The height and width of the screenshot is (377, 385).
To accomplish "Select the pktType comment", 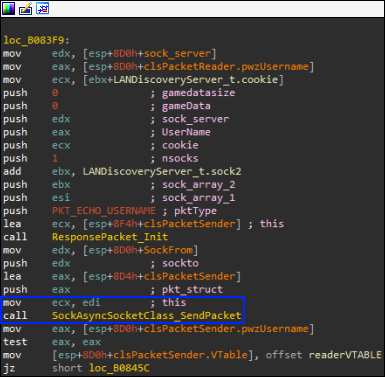I will (195, 211).
